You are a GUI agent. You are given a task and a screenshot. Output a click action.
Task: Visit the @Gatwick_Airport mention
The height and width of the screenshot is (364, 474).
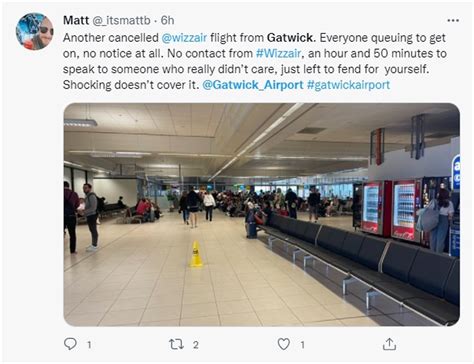pyautogui.click(x=253, y=85)
